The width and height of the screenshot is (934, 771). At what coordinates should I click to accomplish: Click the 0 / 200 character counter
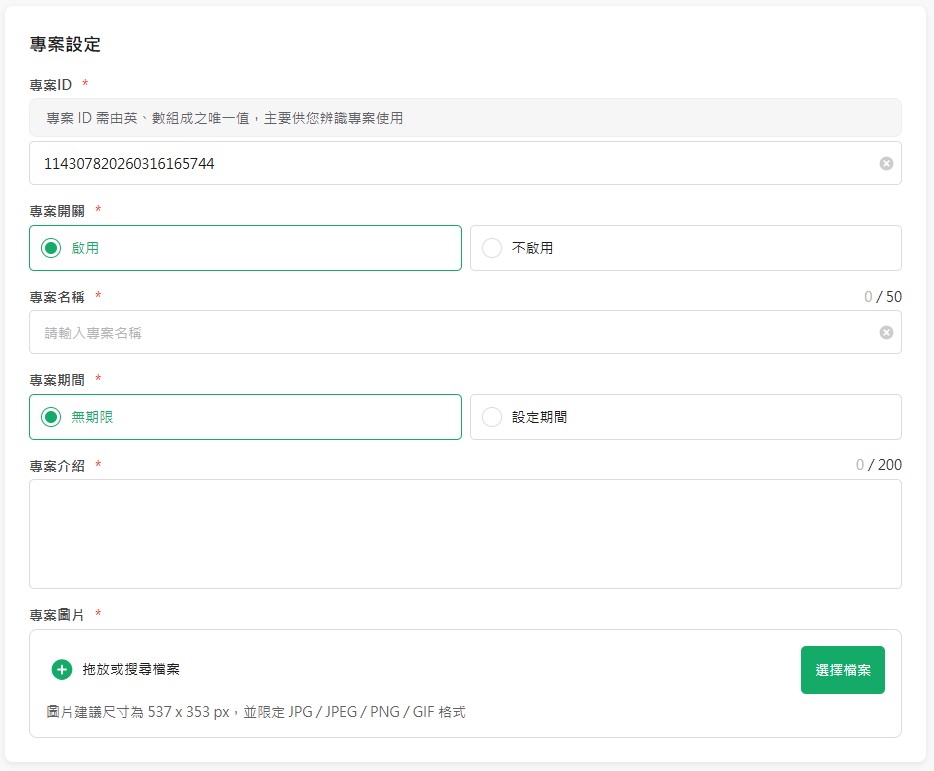pyautogui.click(x=878, y=465)
